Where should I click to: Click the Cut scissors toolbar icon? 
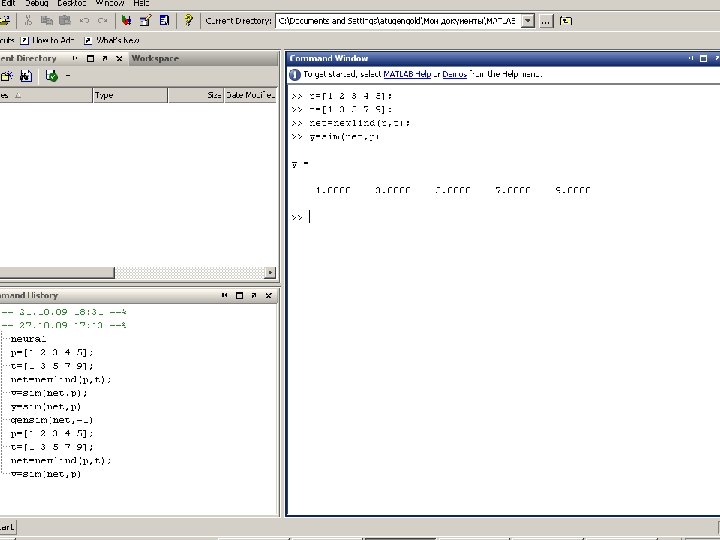pyautogui.click(x=28, y=21)
